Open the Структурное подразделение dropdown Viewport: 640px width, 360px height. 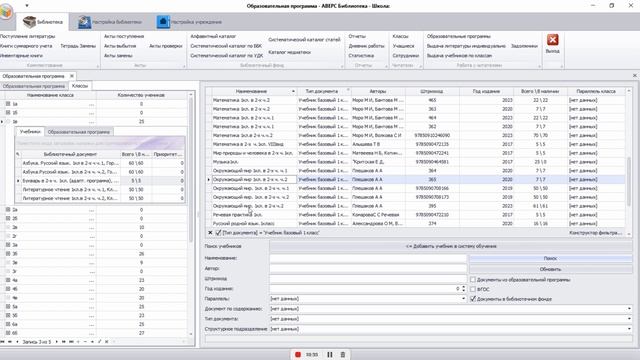629,329
